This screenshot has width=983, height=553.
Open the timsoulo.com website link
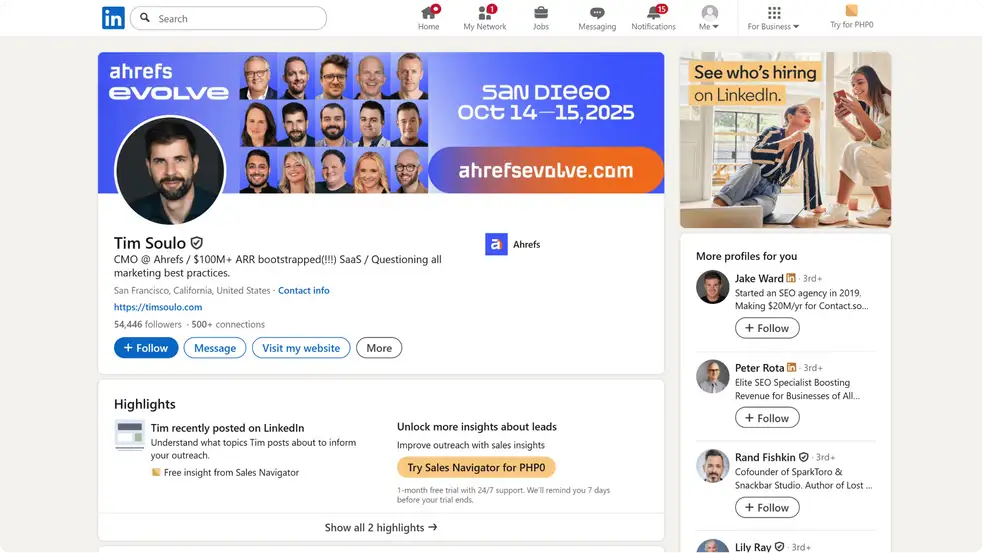coord(158,307)
